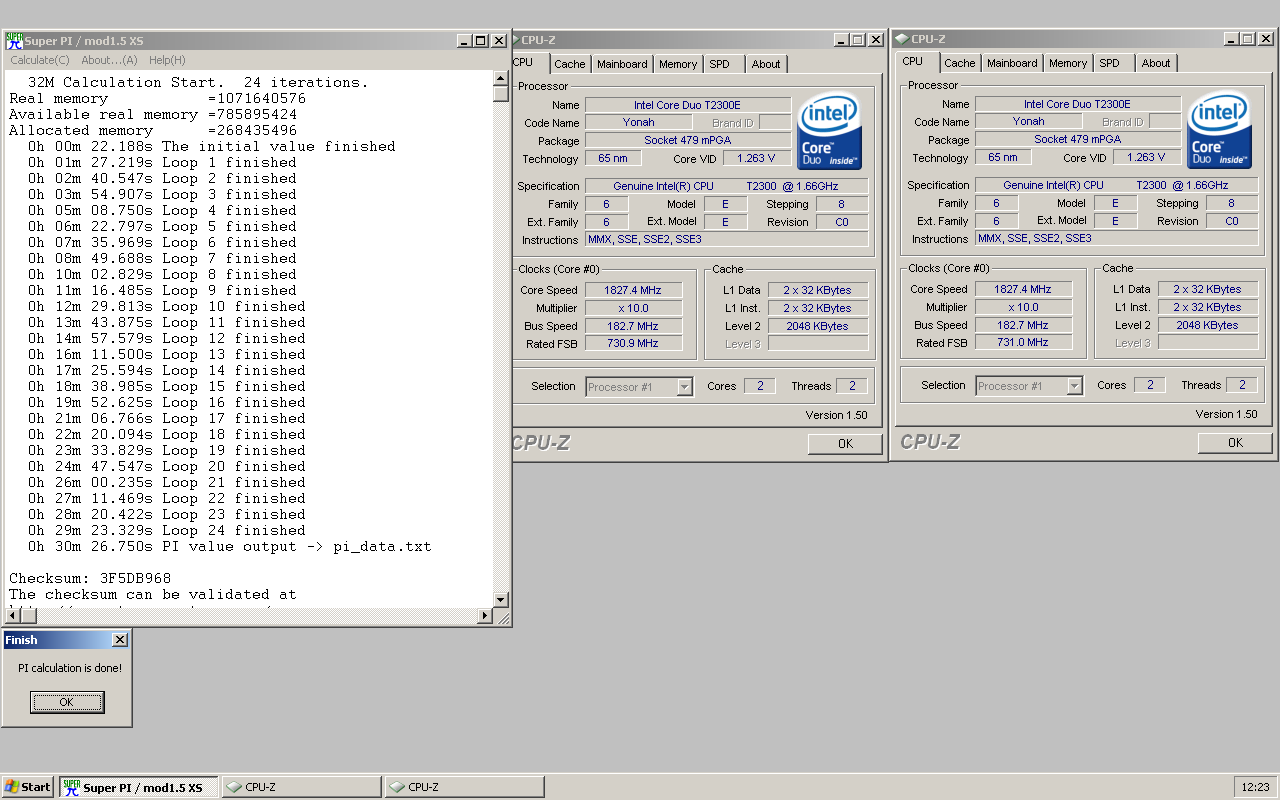Open the About menu in Super PI

point(109,60)
